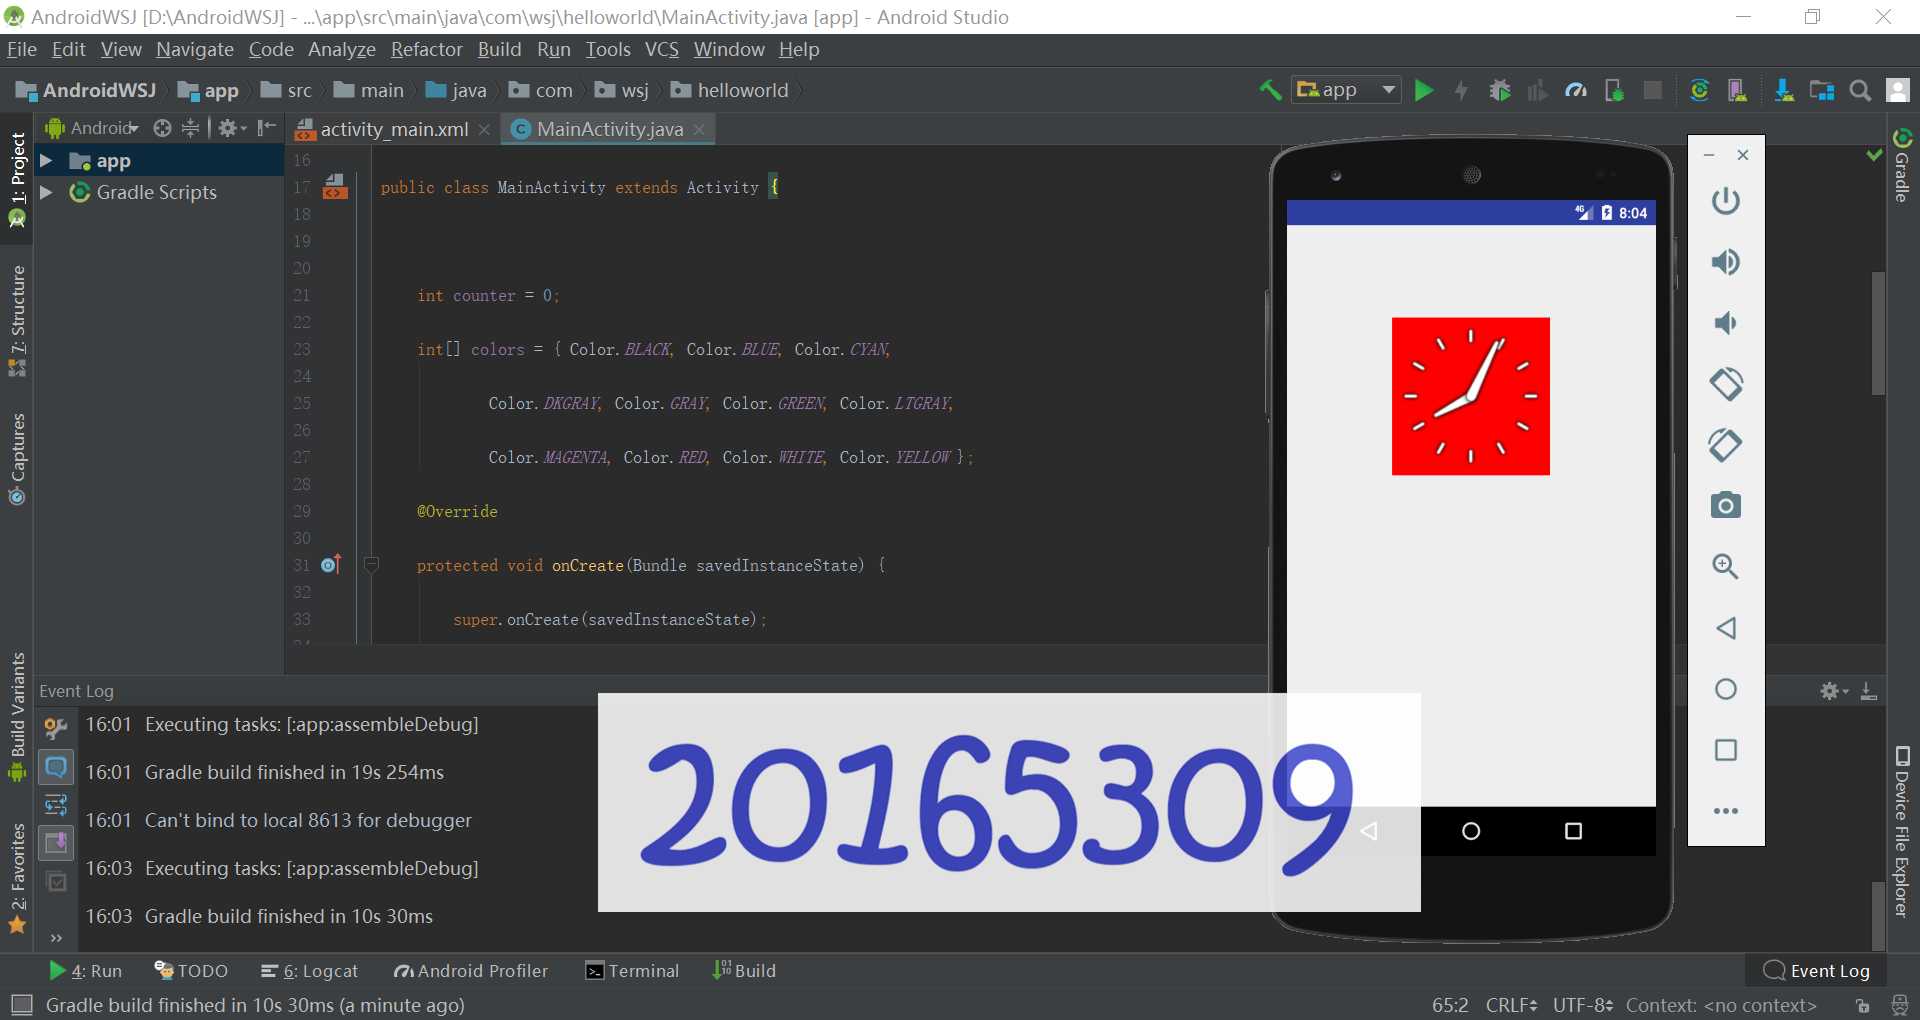The width and height of the screenshot is (1920, 1020).
Task: Toggle the Event Log button in status bar
Action: point(1816,971)
